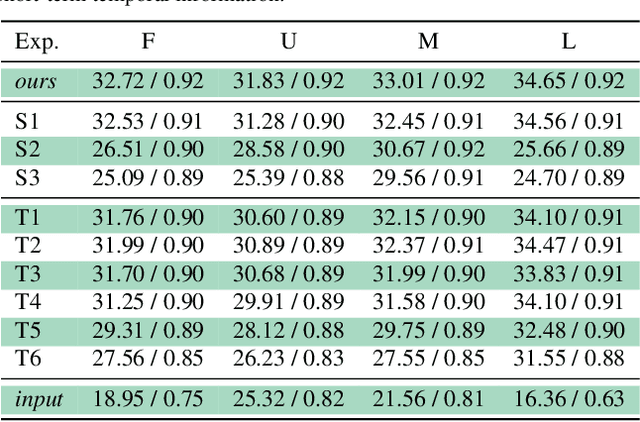Viewport: 640px width, 422px height.
Task: Click the 'Exp.' column header
Action: click(x=39, y=43)
